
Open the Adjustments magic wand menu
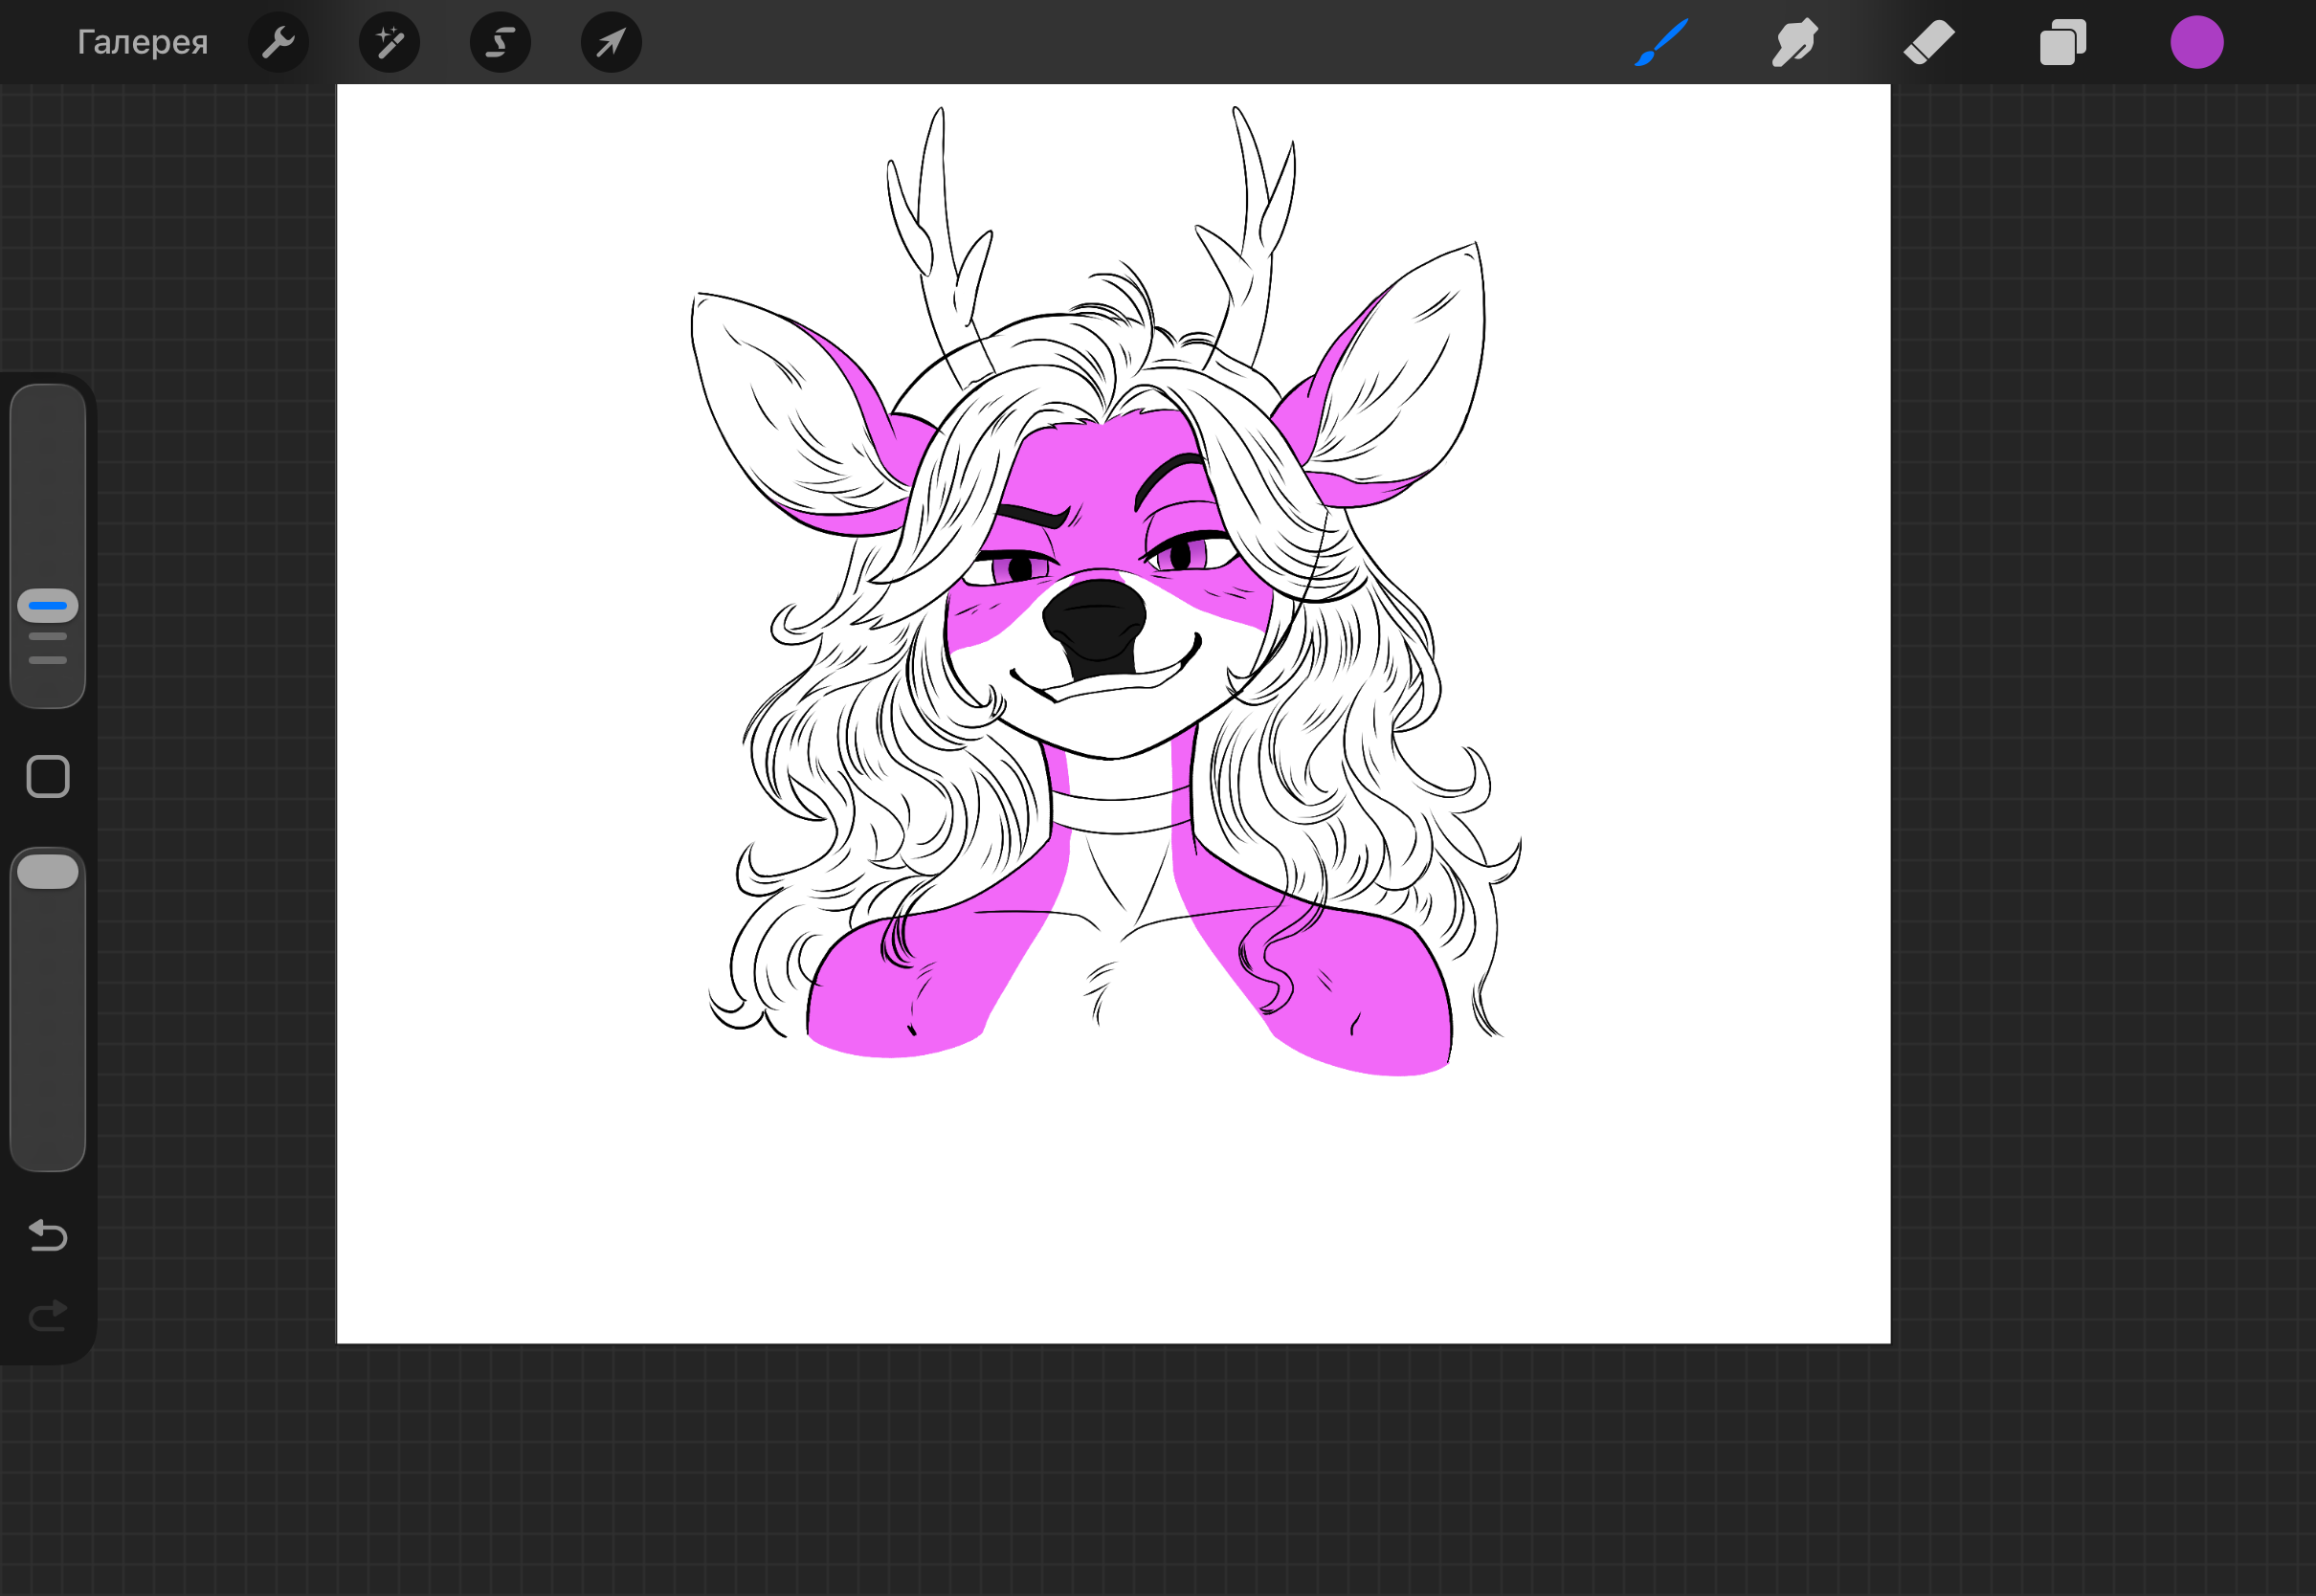389,42
